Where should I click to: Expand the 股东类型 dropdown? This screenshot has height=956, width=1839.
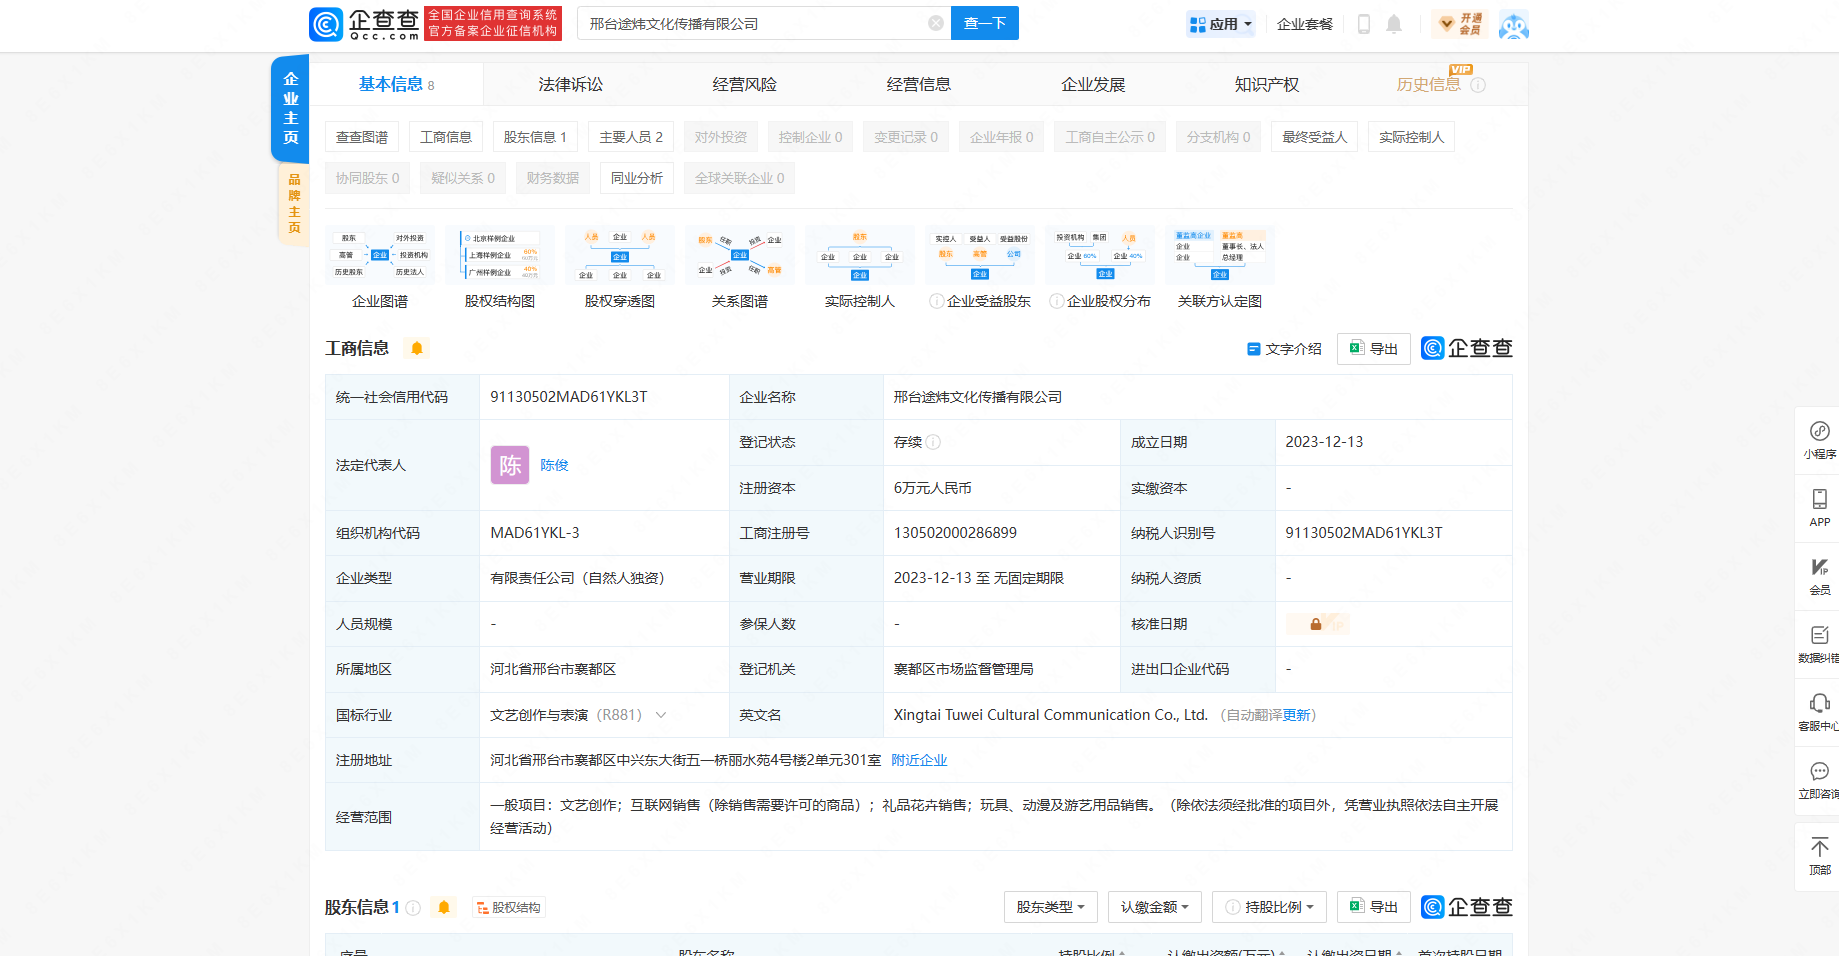click(1050, 907)
